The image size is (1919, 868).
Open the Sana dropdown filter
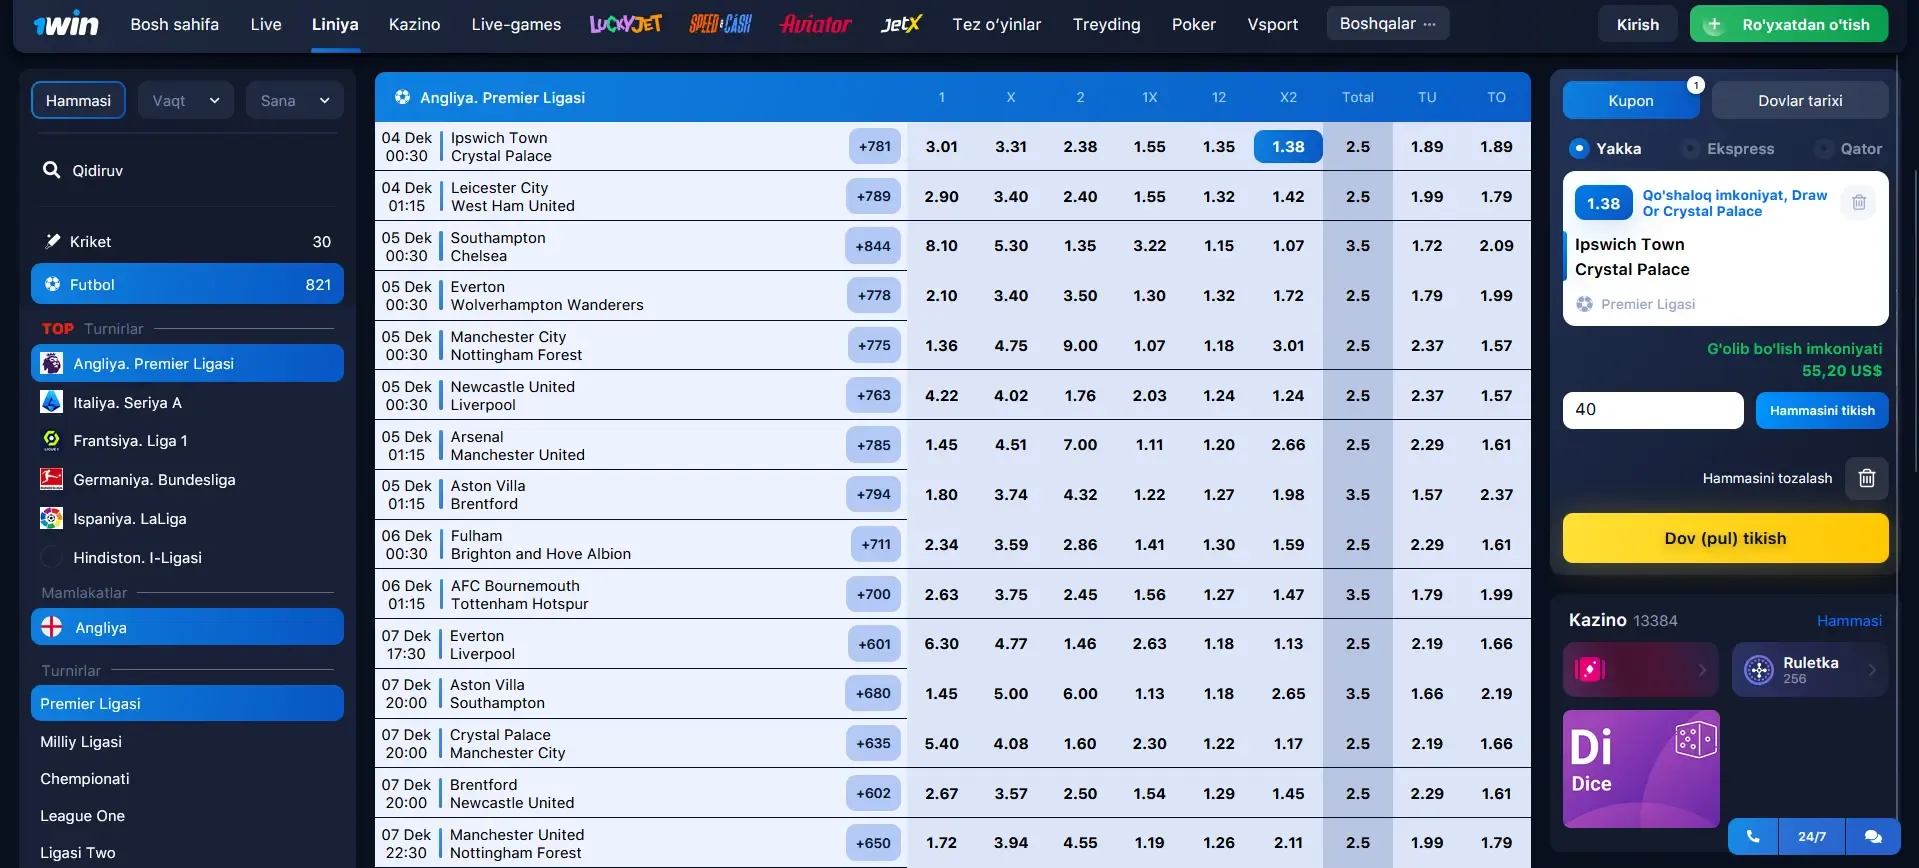(294, 101)
